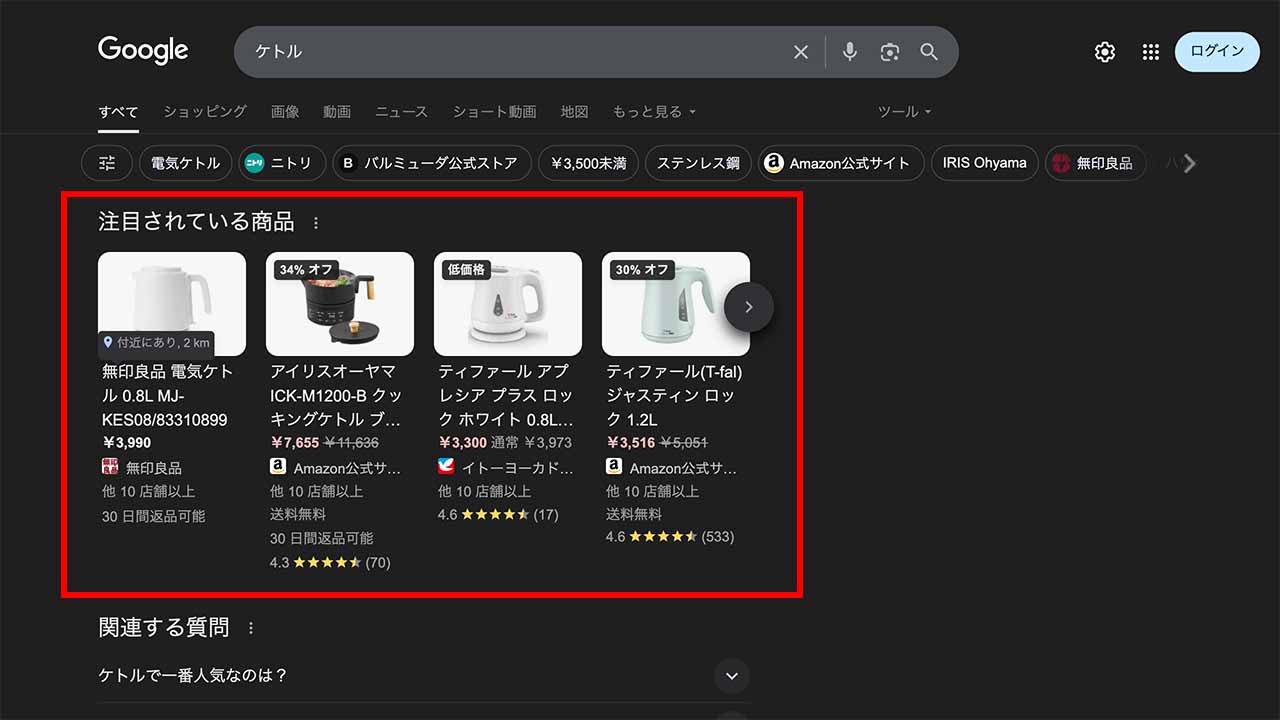Screen dimensions: 1280x720
Task: Select the 電気ケトル filter chip
Action: click(x=185, y=163)
